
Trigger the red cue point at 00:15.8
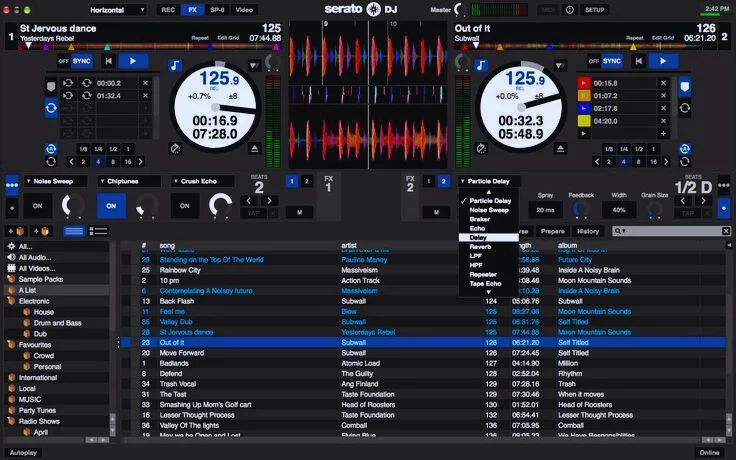[583, 83]
